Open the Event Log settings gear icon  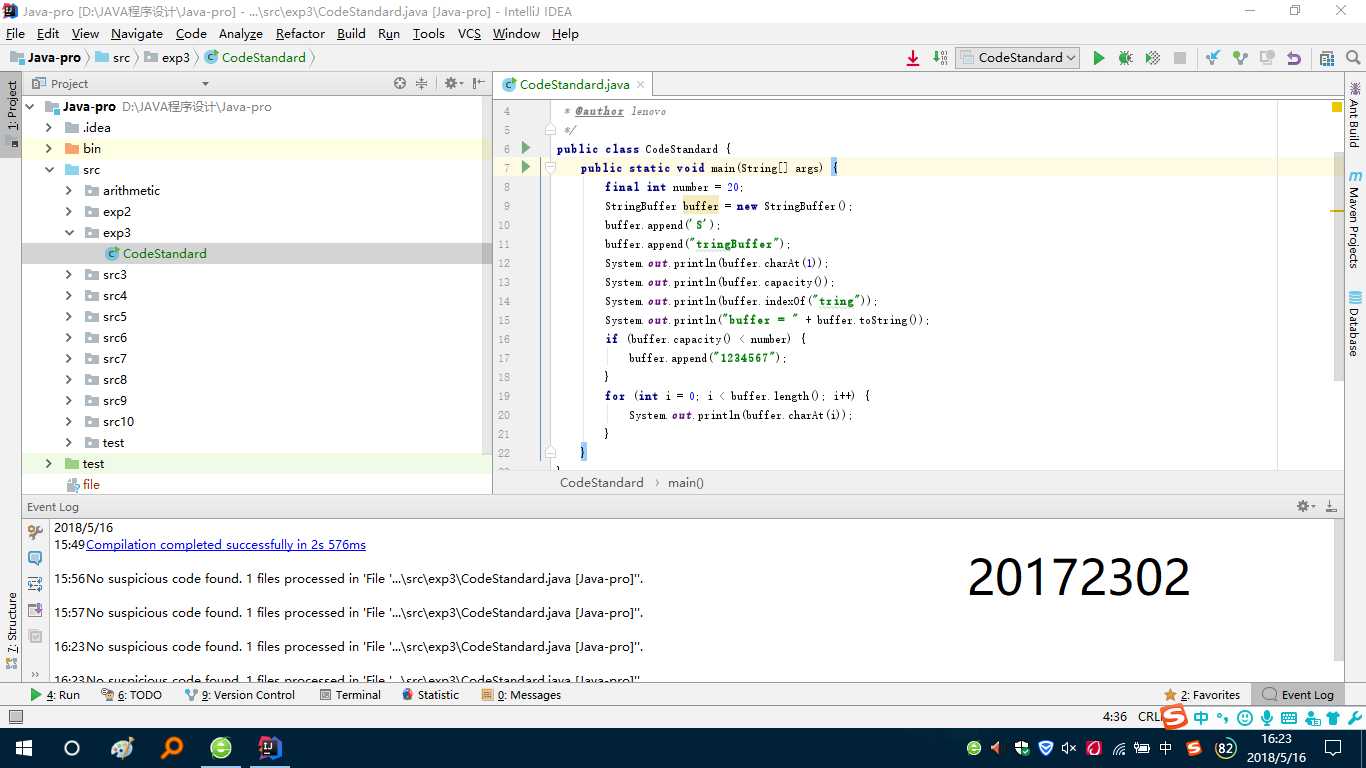[x=1305, y=507]
